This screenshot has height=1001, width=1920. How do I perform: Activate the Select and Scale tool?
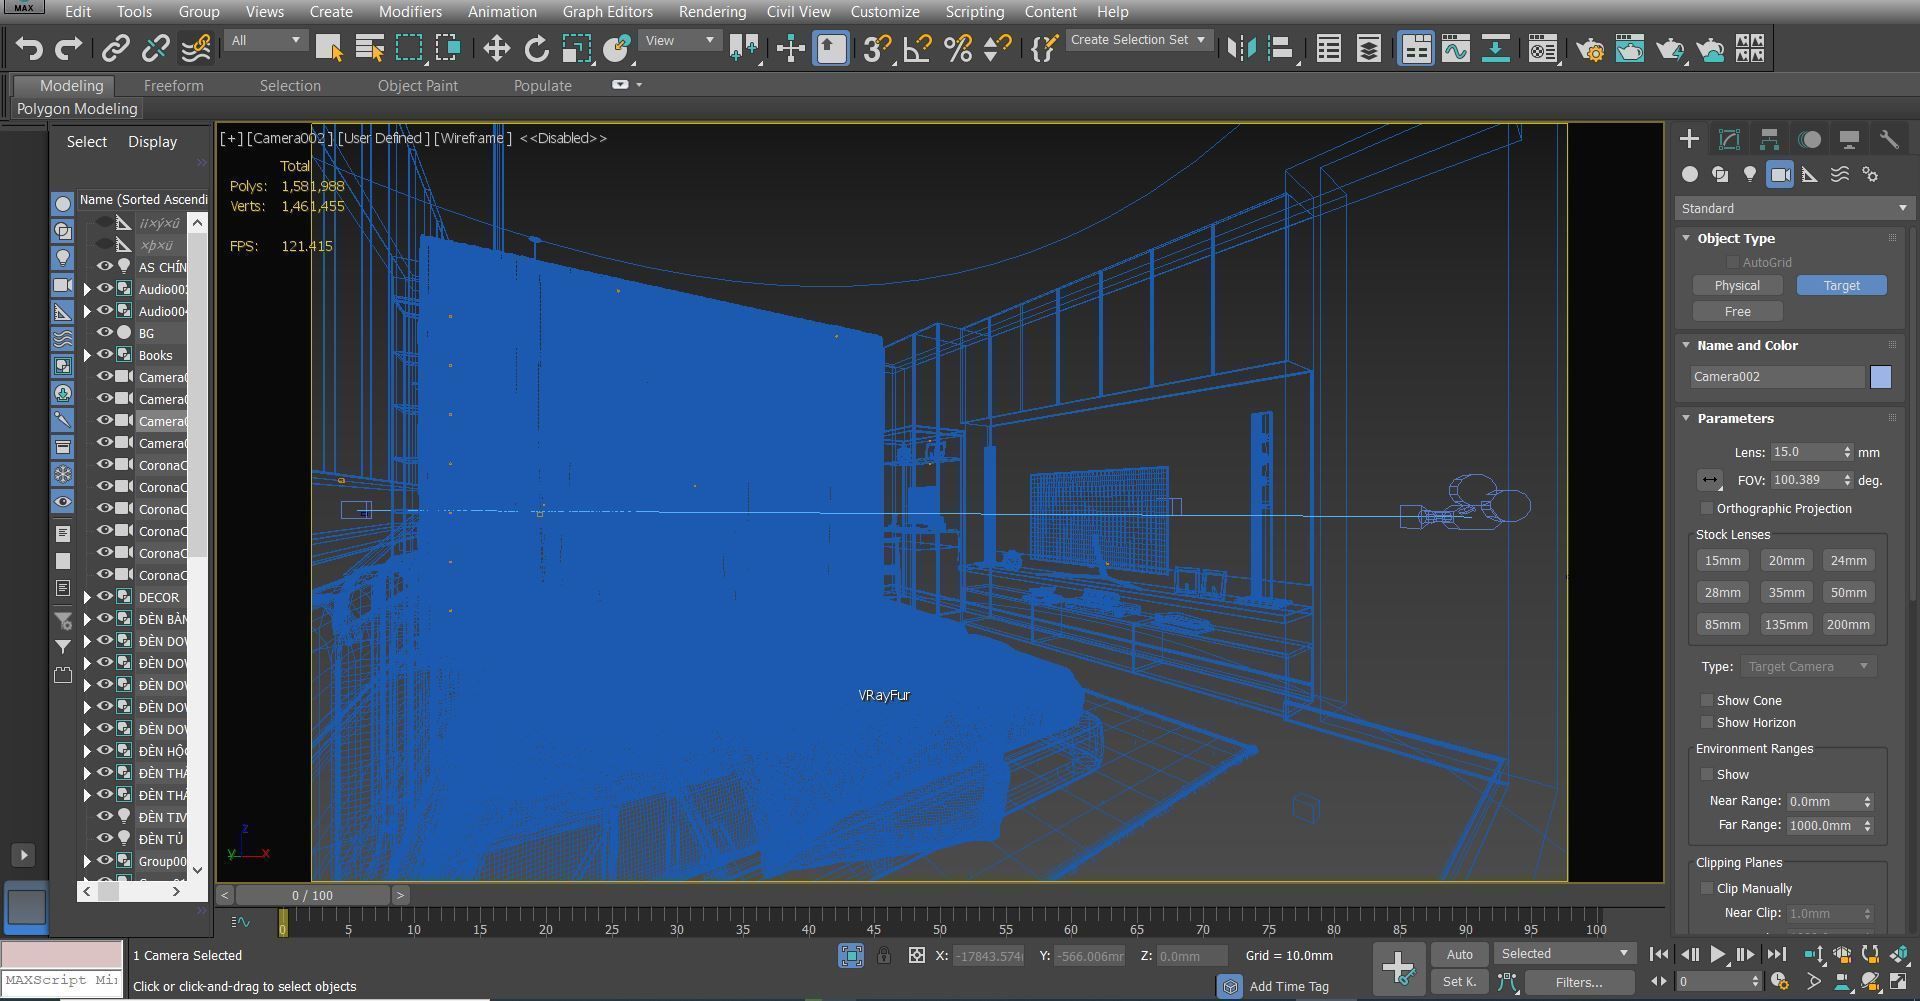coord(576,48)
